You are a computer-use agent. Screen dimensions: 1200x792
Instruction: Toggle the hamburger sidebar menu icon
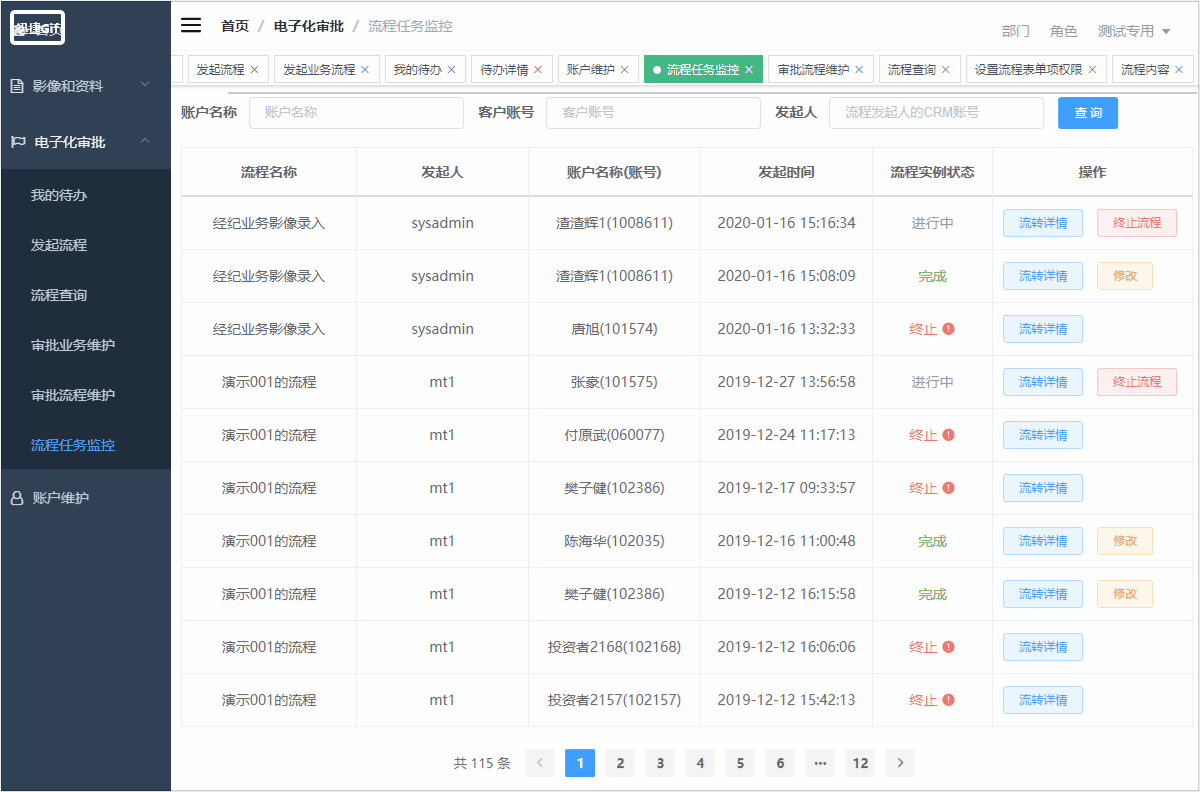pos(191,25)
